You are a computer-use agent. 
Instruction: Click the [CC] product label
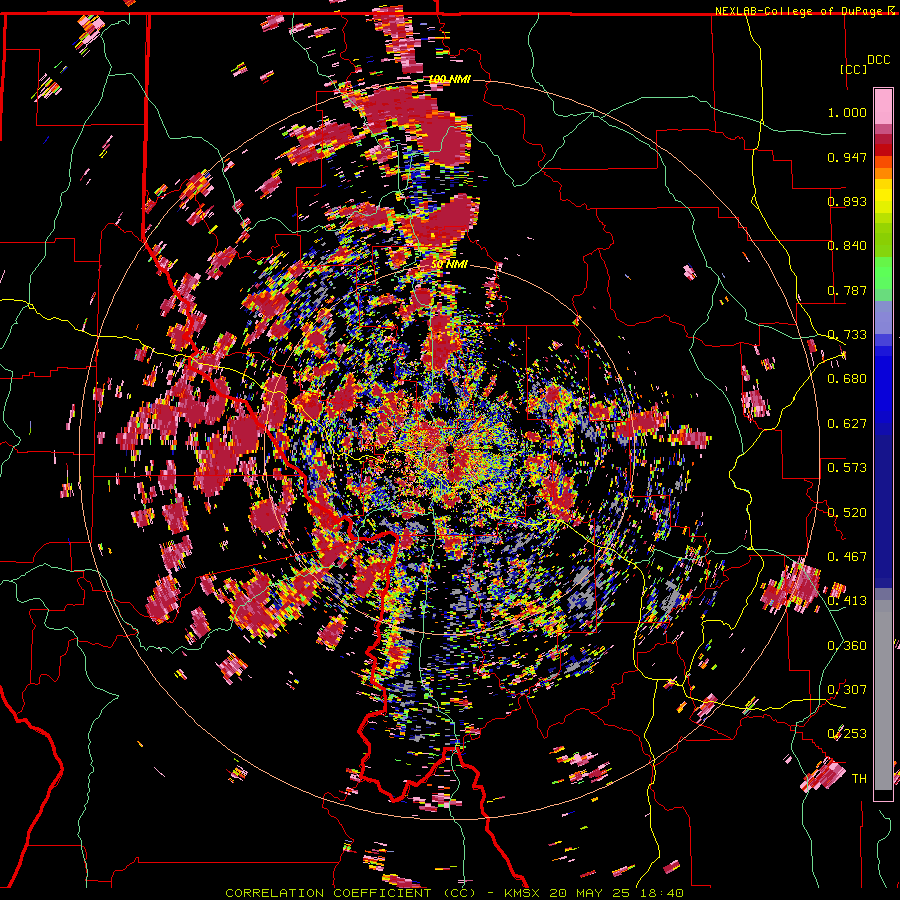(x=853, y=69)
